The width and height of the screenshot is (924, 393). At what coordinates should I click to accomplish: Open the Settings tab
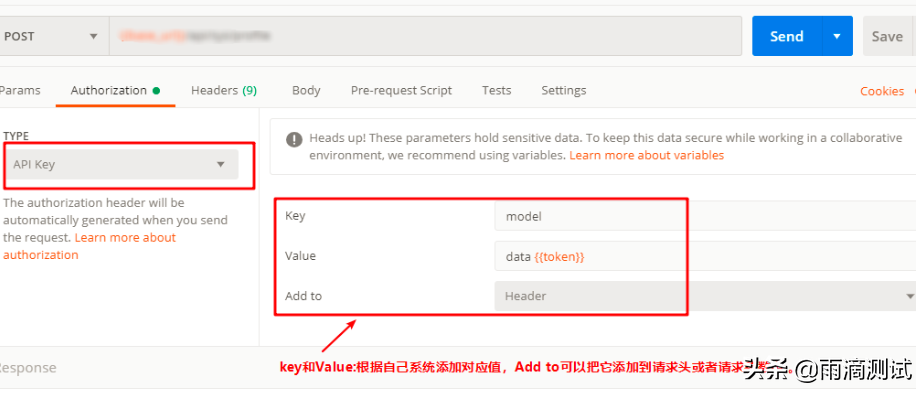pyautogui.click(x=563, y=91)
